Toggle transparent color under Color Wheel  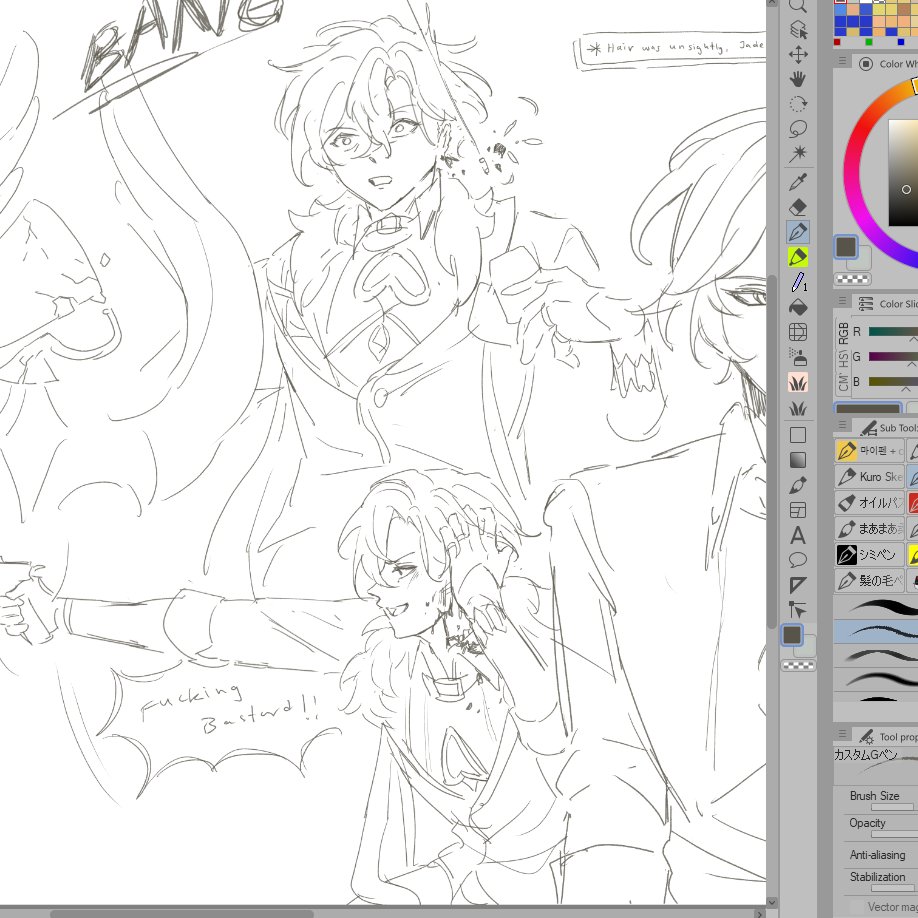[852, 279]
